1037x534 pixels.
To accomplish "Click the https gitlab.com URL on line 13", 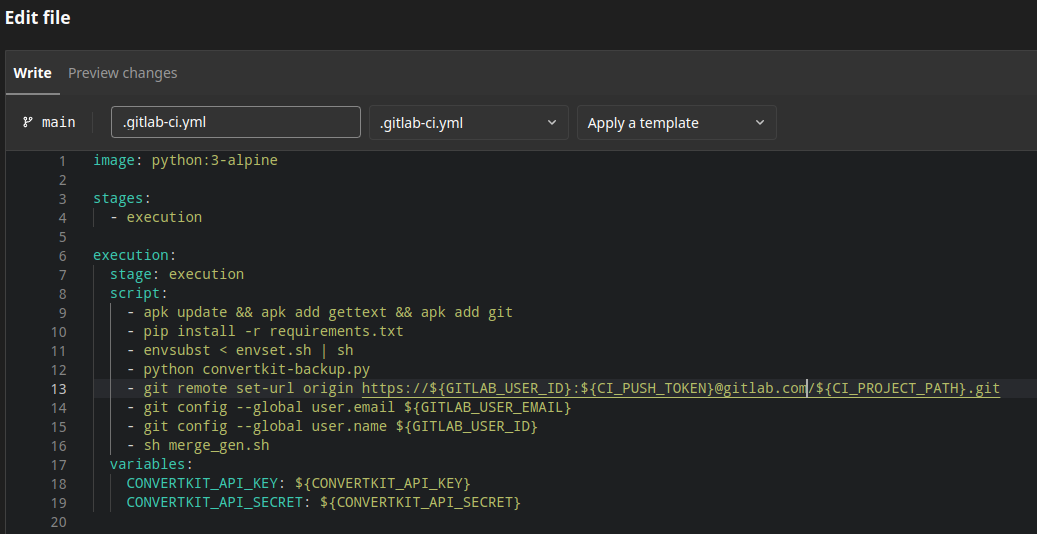I will pos(681,388).
